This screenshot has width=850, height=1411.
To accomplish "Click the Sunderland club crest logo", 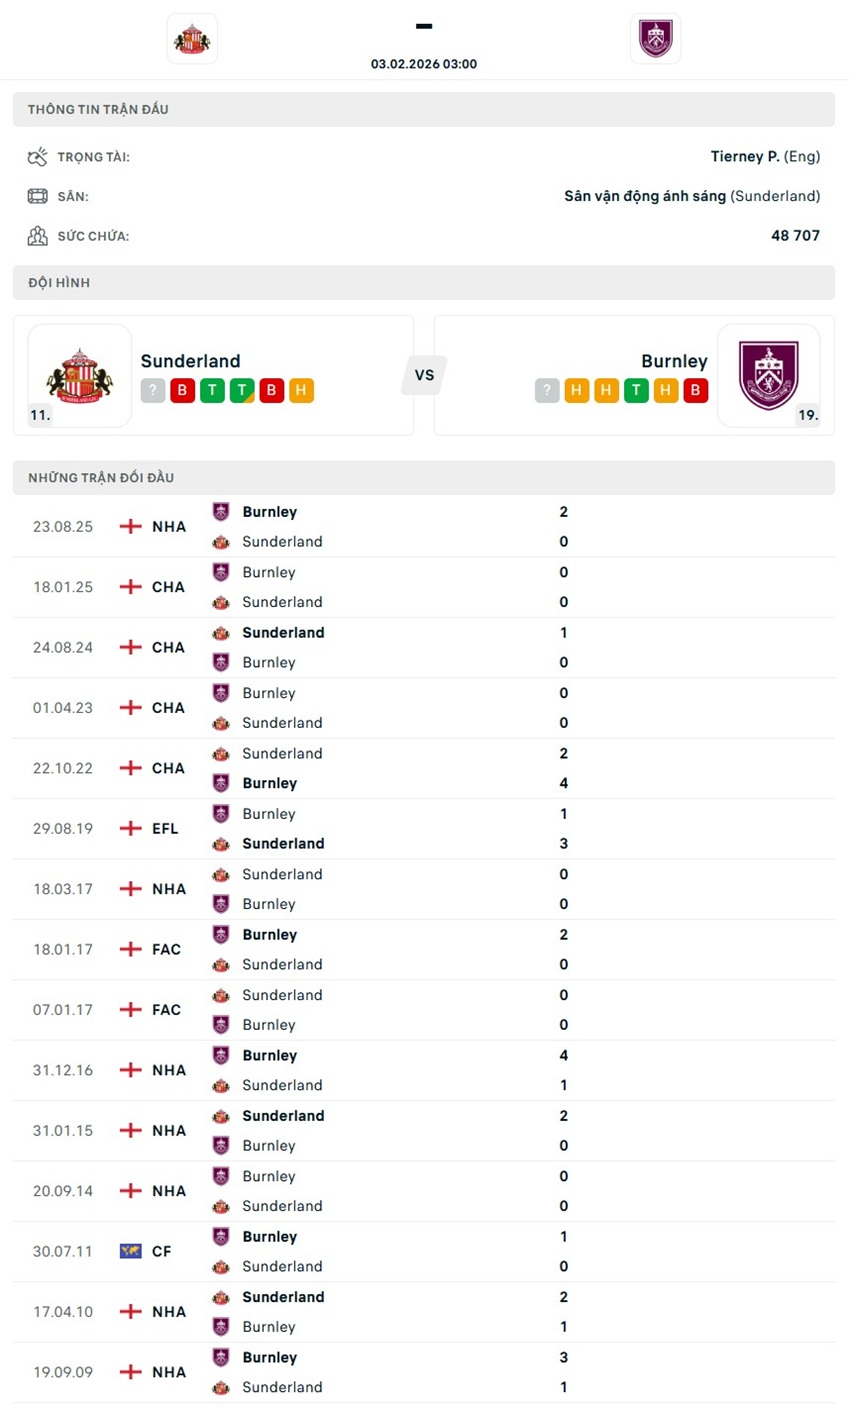I will [191, 38].
